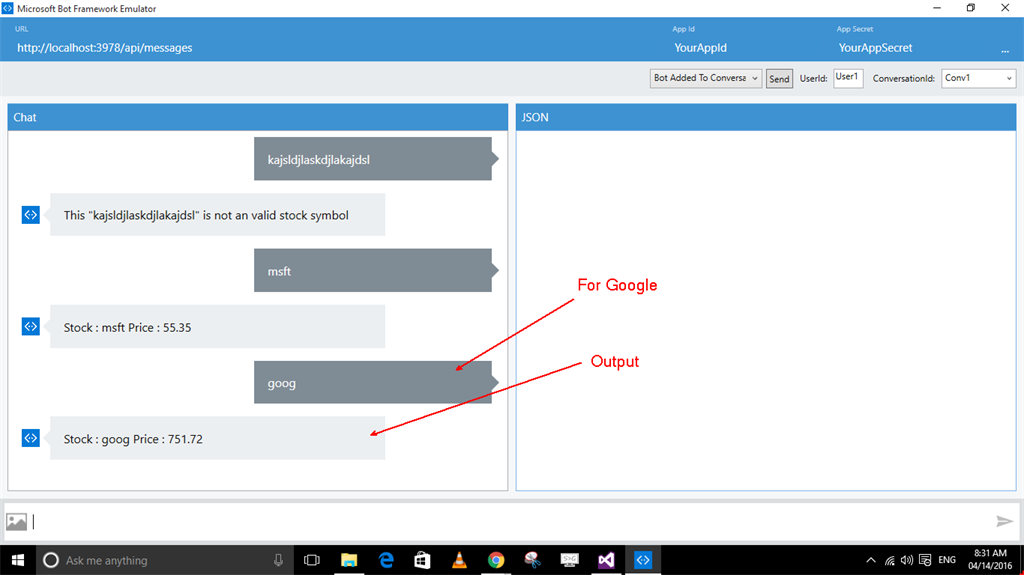Click the chat message text box
The image size is (1024, 575).
tap(511, 521)
